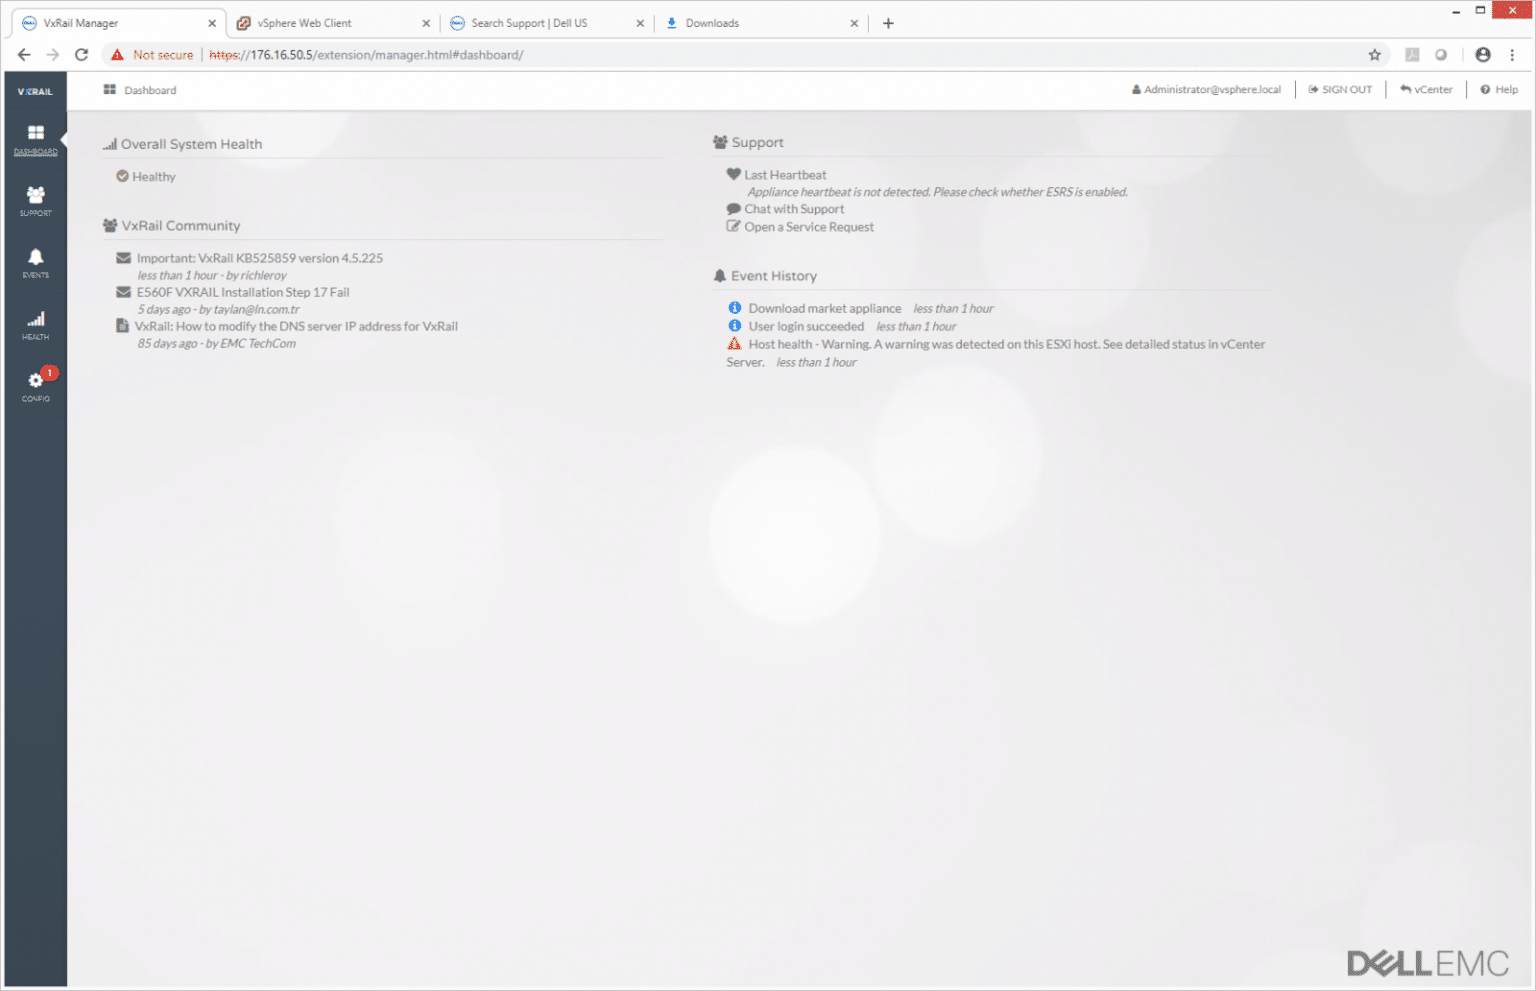This screenshot has width=1536, height=991.
Task: Click SIGN OUT
Action: pyautogui.click(x=1340, y=90)
